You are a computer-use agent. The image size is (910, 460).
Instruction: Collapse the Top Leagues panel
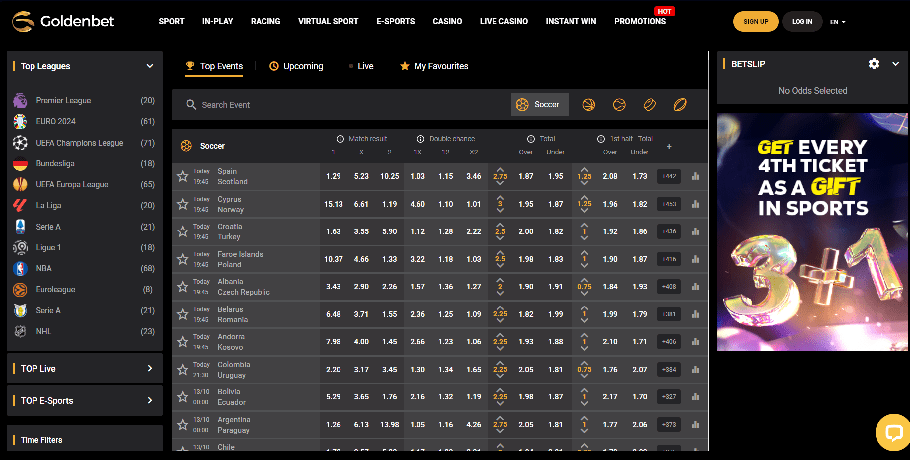[150, 66]
